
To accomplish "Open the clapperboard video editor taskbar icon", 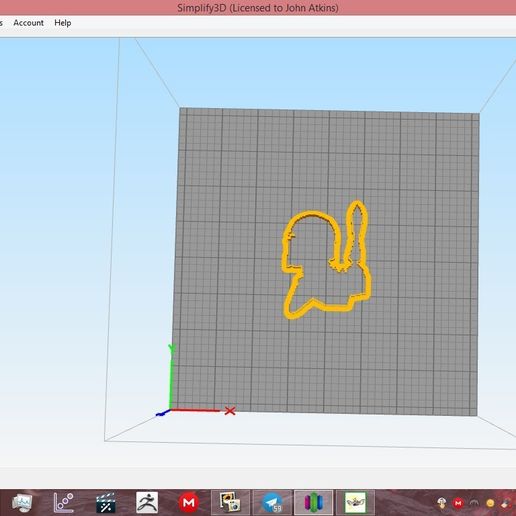I will [106, 502].
